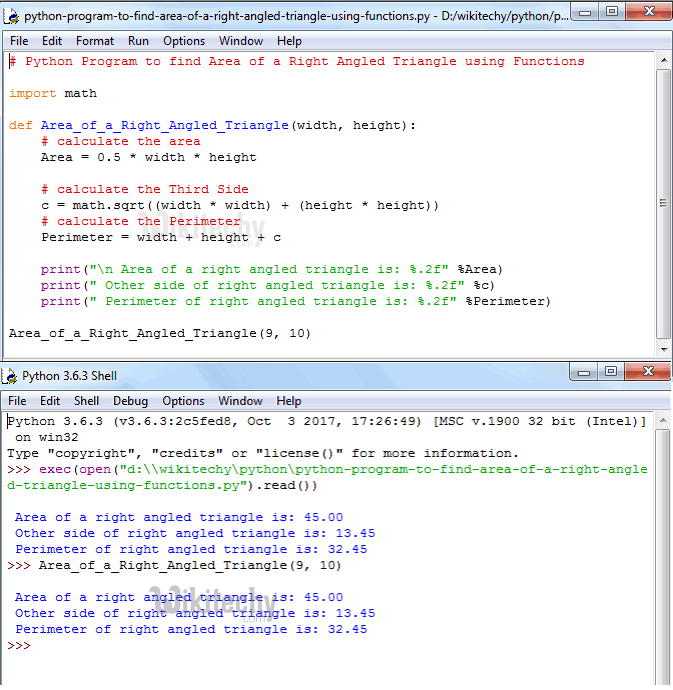Open the Debug menu in the Python Shell
673x690 pixels.
point(130,401)
